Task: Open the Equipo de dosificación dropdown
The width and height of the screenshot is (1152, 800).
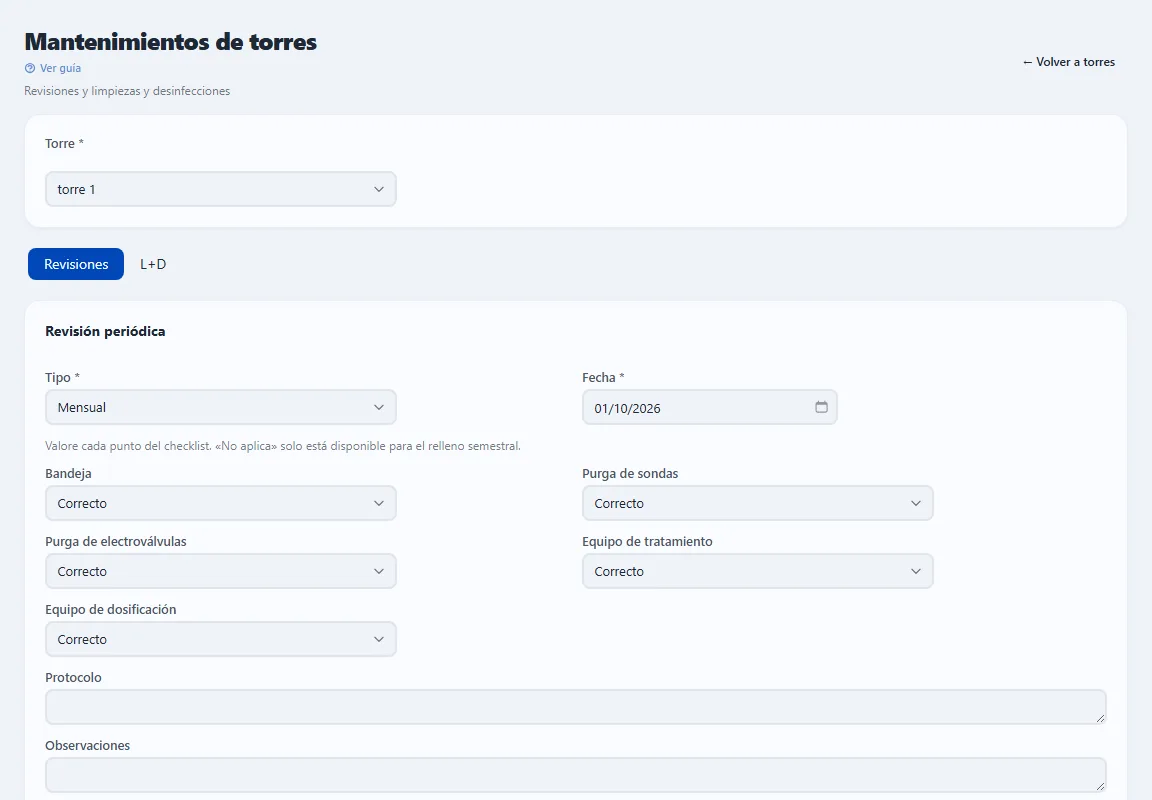Action: 221,639
